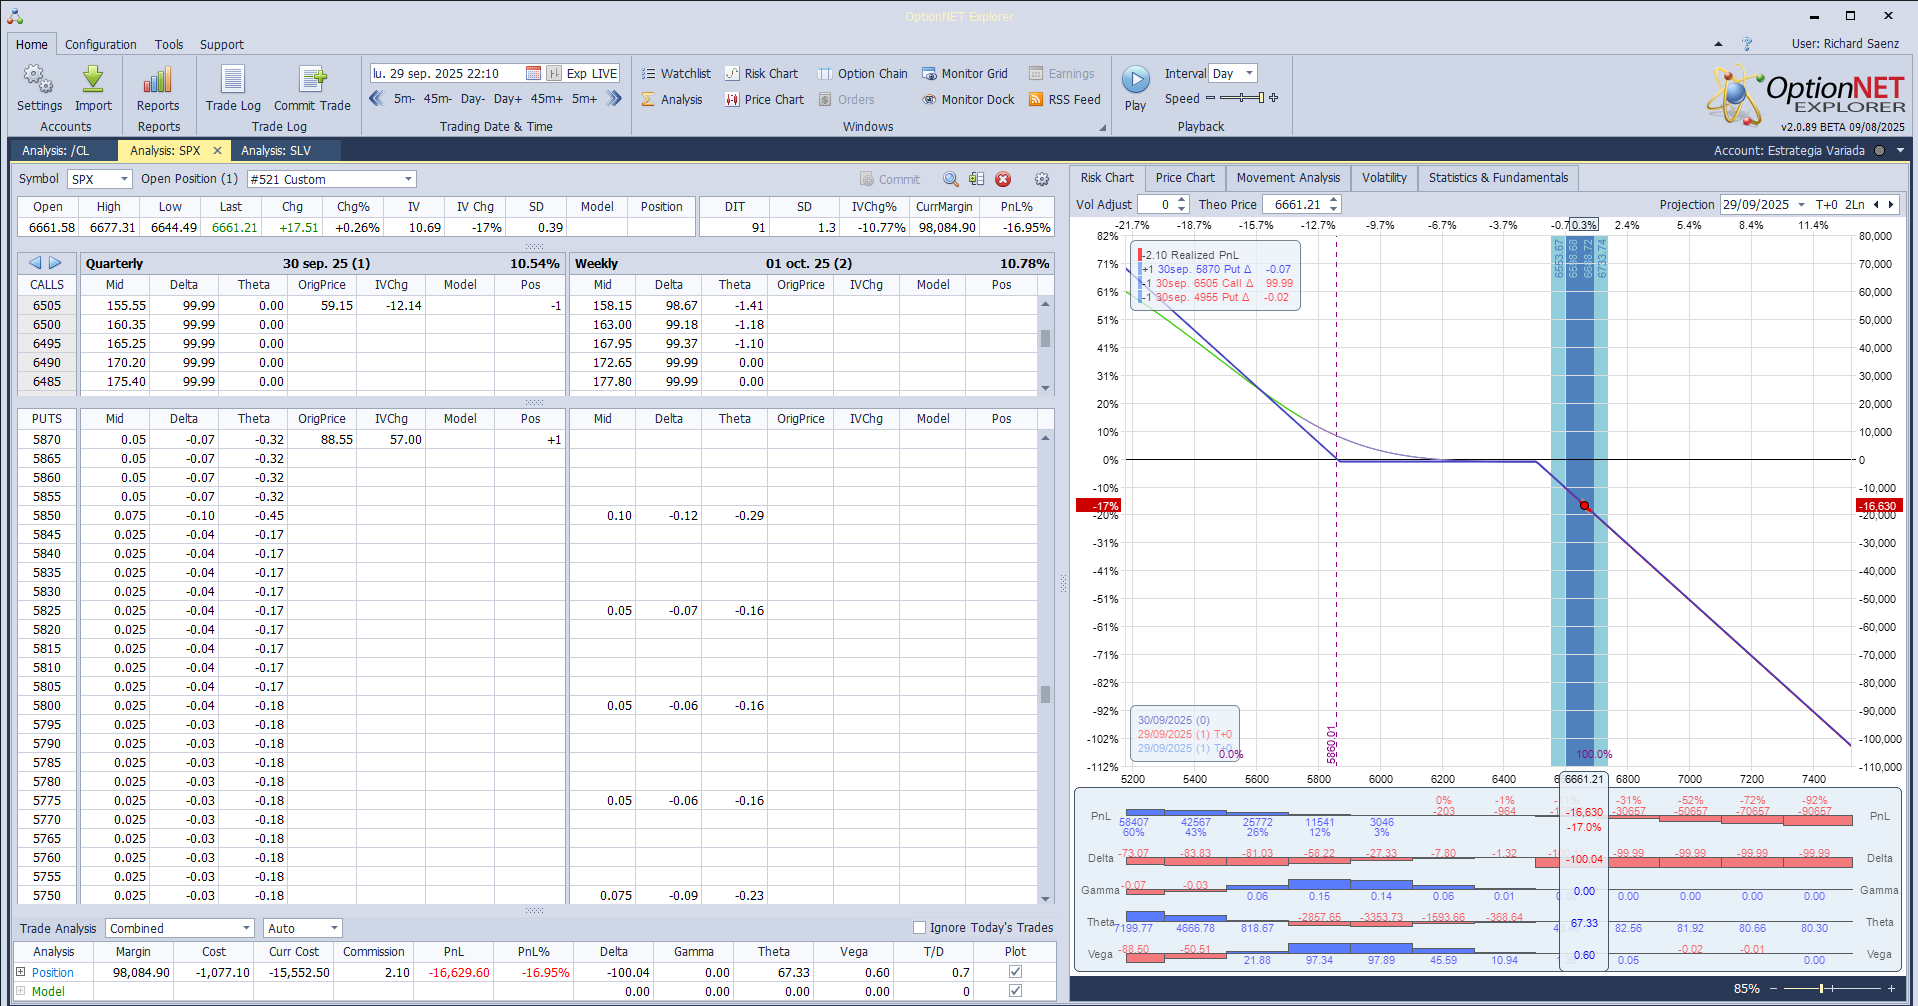Click the magnifier search icon beside Commit

tap(950, 179)
